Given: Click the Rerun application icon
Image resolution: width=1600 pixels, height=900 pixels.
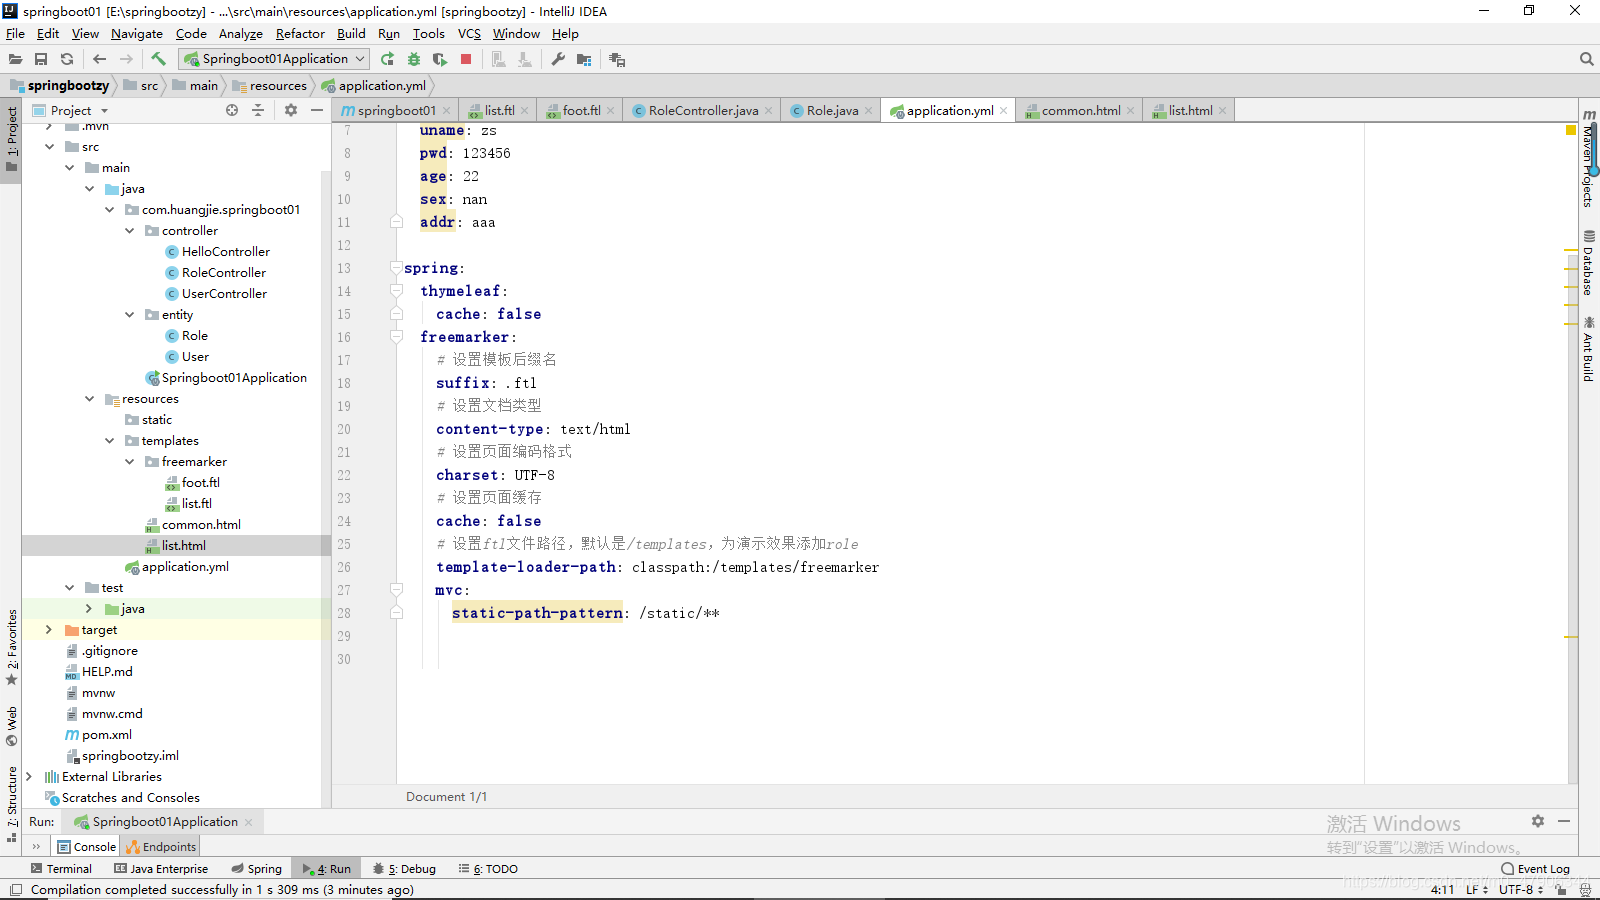Looking at the screenshot, I should coord(388,59).
